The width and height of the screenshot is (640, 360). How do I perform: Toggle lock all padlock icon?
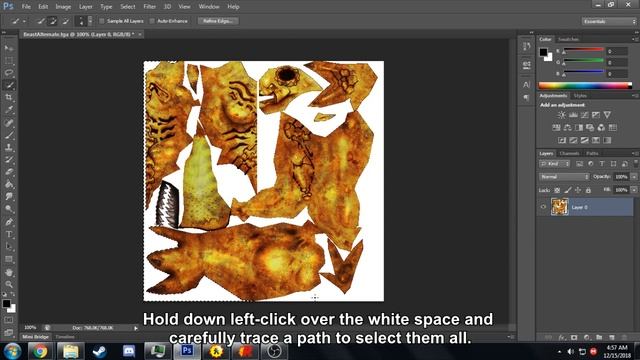point(588,190)
